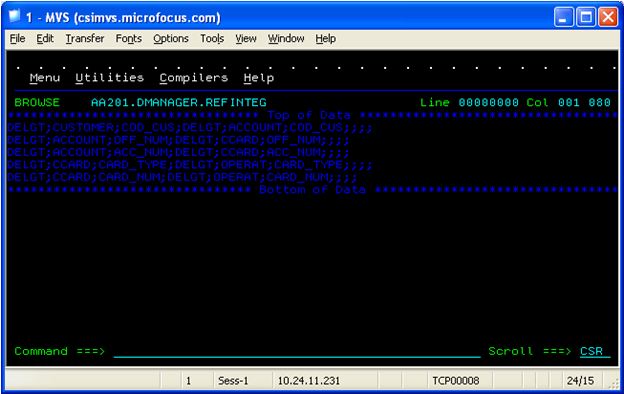Maximize the MVS terminal window

[x=586, y=17]
